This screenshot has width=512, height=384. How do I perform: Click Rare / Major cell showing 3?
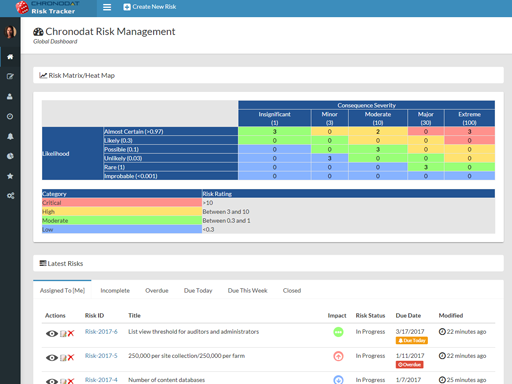pos(426,167)
